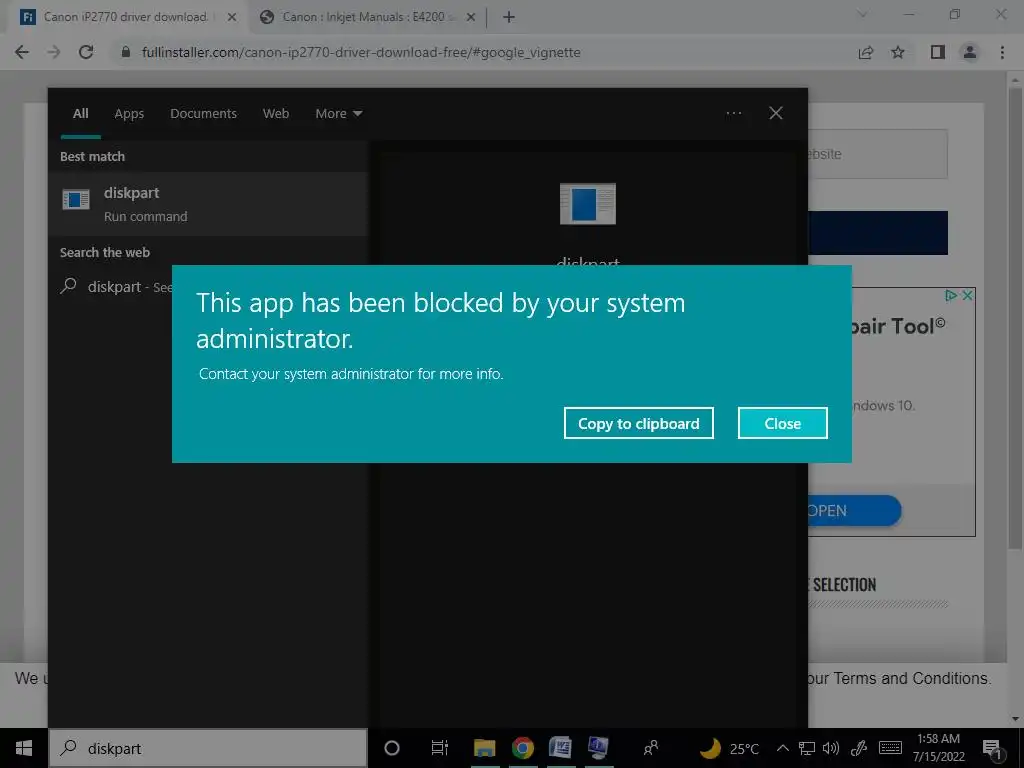Open weather widget showing 25°C
The width and height of the screenshot is (1024, 768).
click(x=729, y=748)
